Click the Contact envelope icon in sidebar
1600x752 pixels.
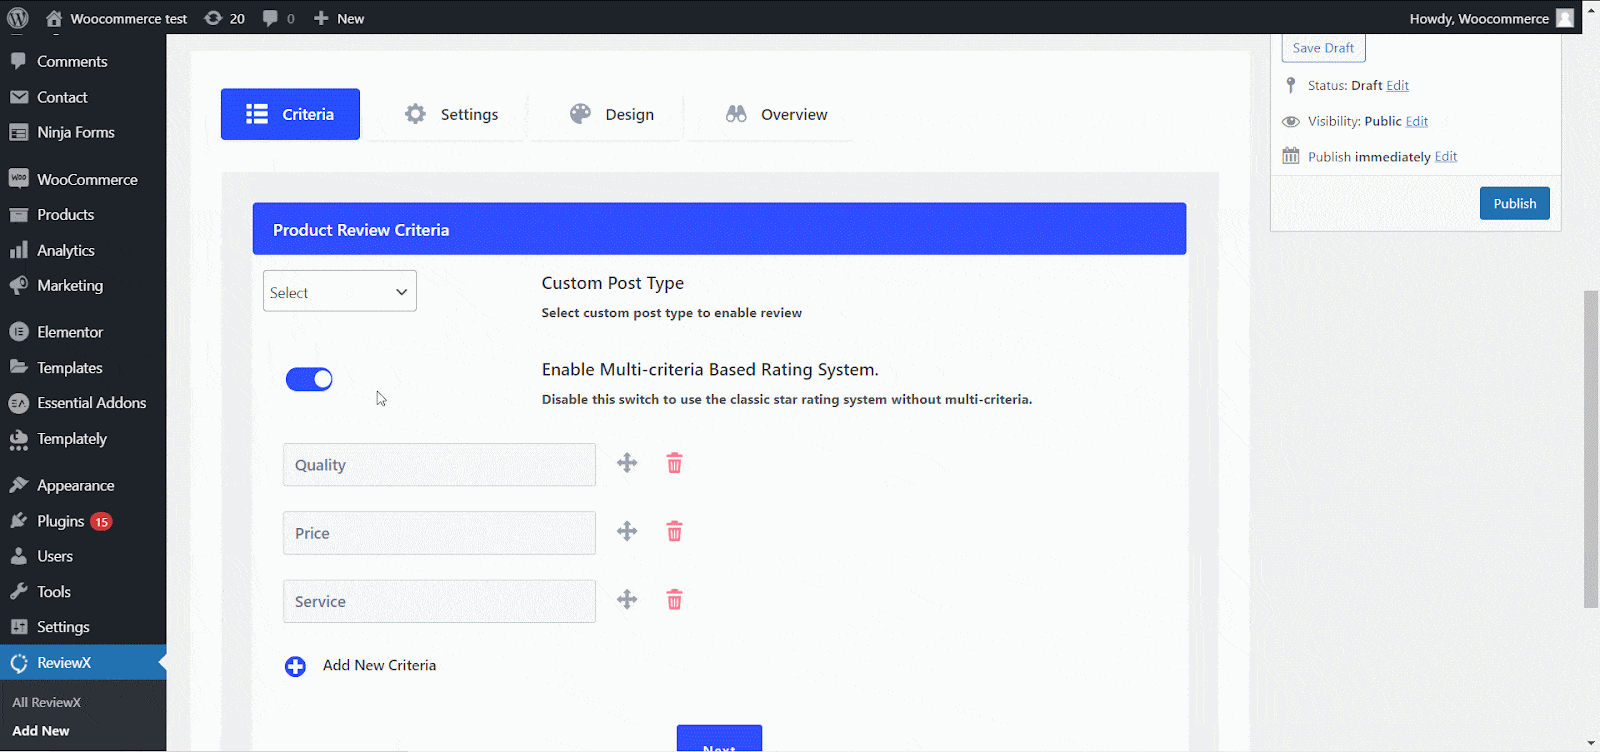click(x=19, y=97)
